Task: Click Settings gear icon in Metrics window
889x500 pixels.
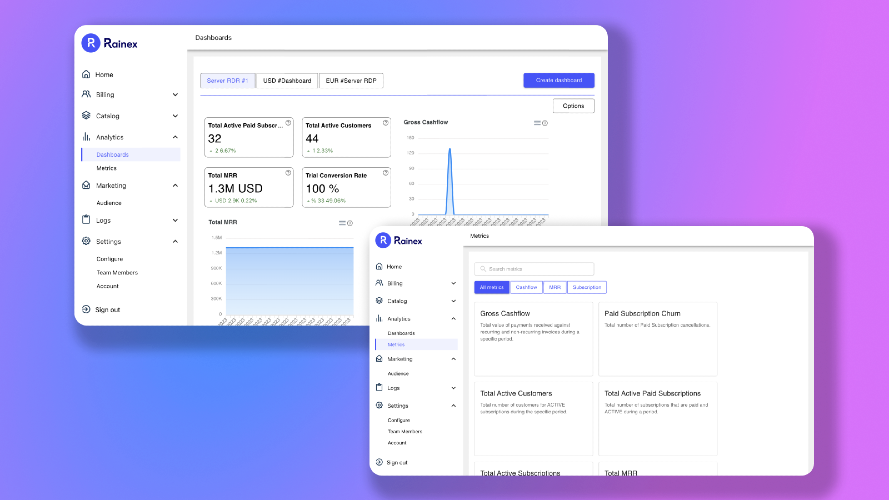Action: pyautogui.click(x=379, y=405)
